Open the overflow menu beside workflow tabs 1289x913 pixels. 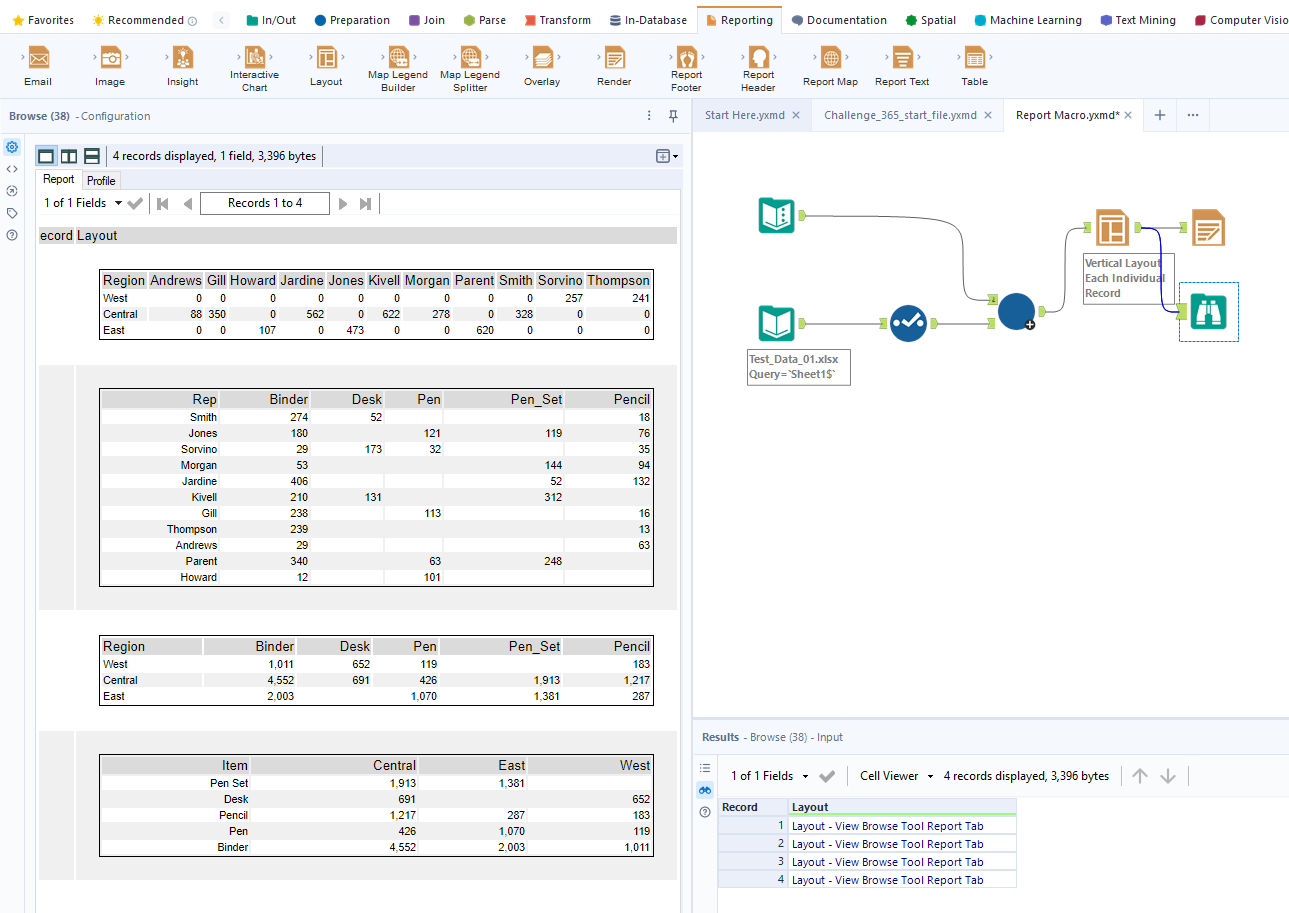click(x=1193, y=115)
